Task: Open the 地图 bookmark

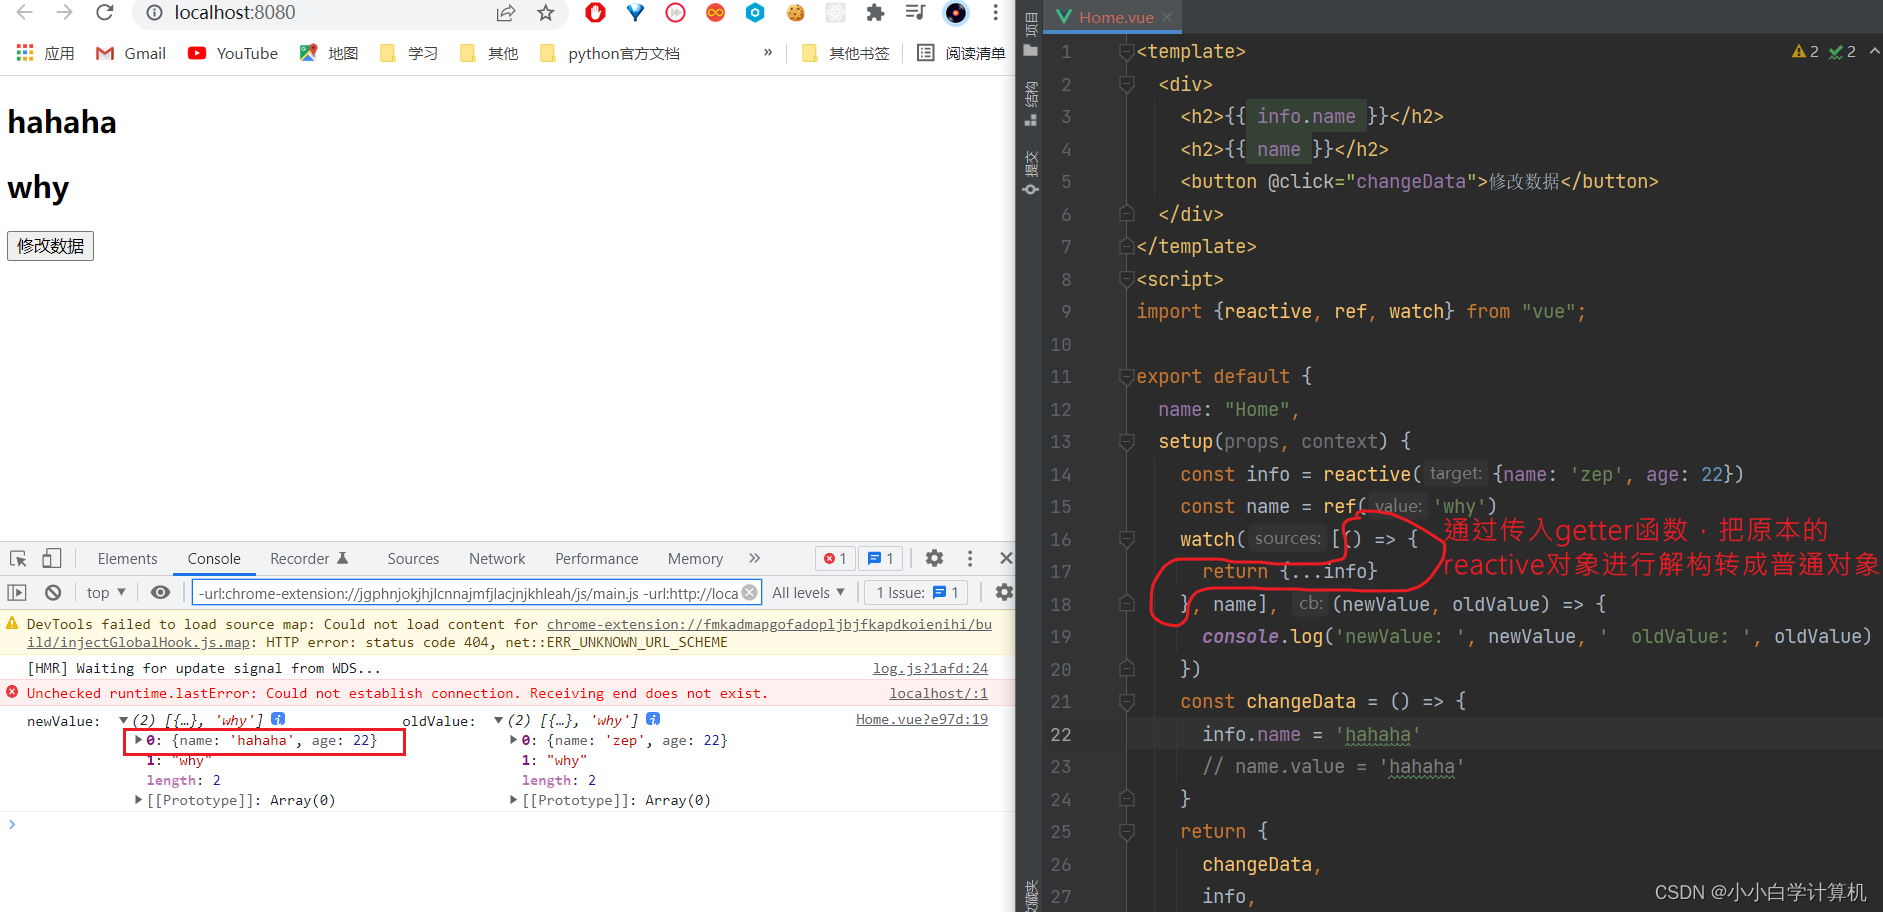Action: point(329,53)
